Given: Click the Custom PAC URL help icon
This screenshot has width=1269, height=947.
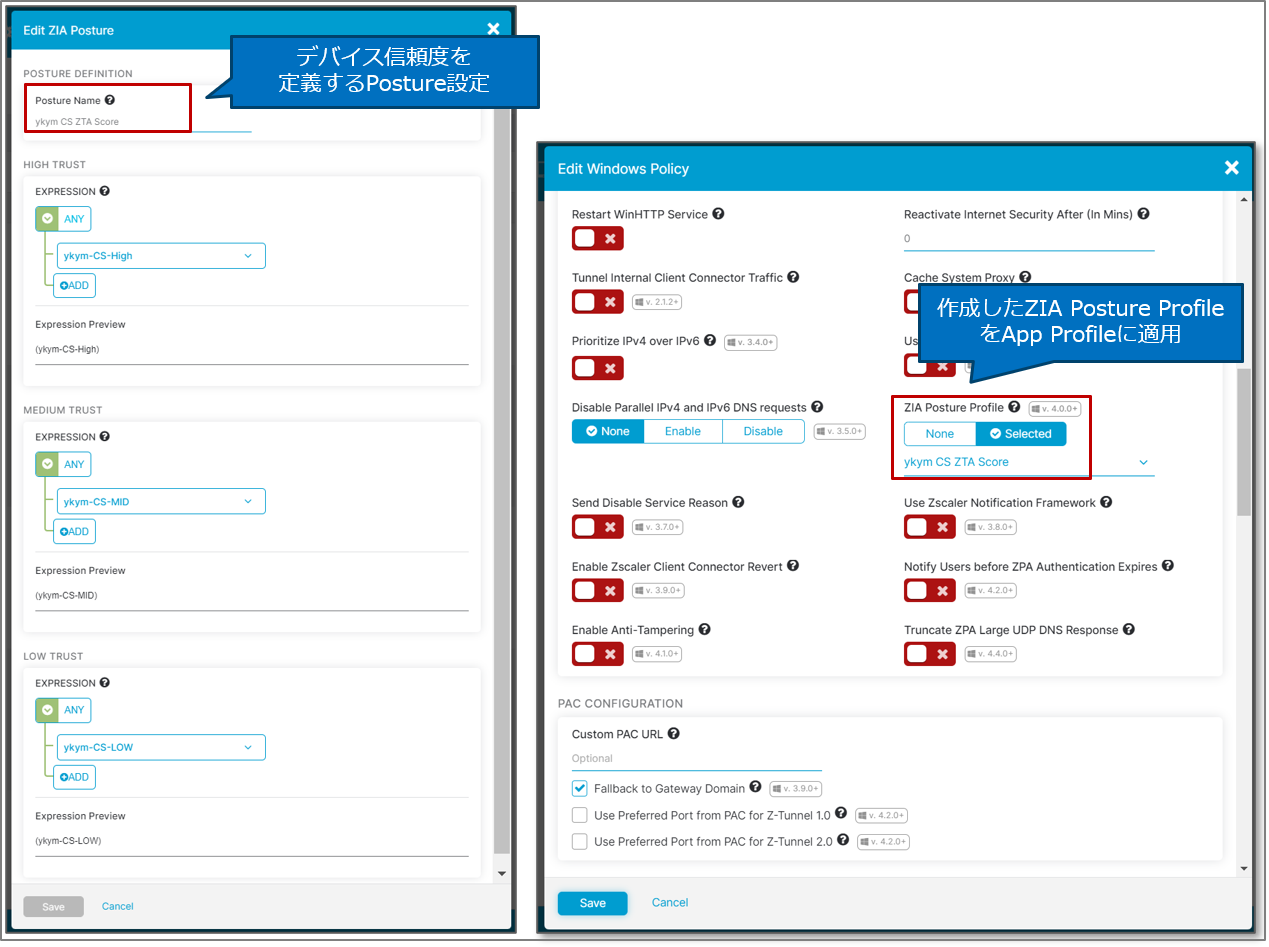Looking at the screenshot, I should (x=673, y=733).
